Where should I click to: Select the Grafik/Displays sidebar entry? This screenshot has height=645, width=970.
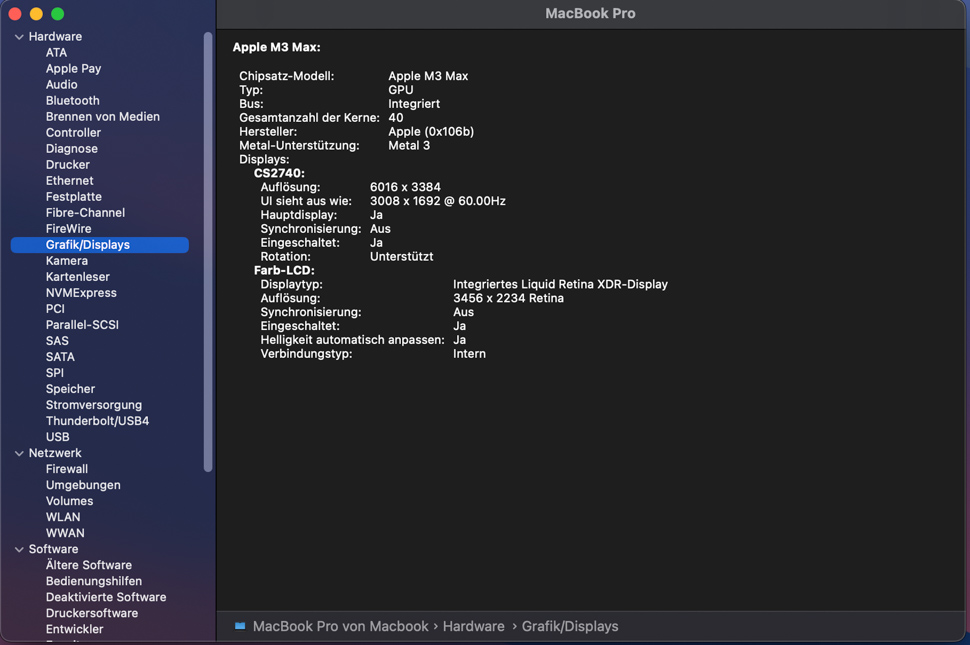100,245
